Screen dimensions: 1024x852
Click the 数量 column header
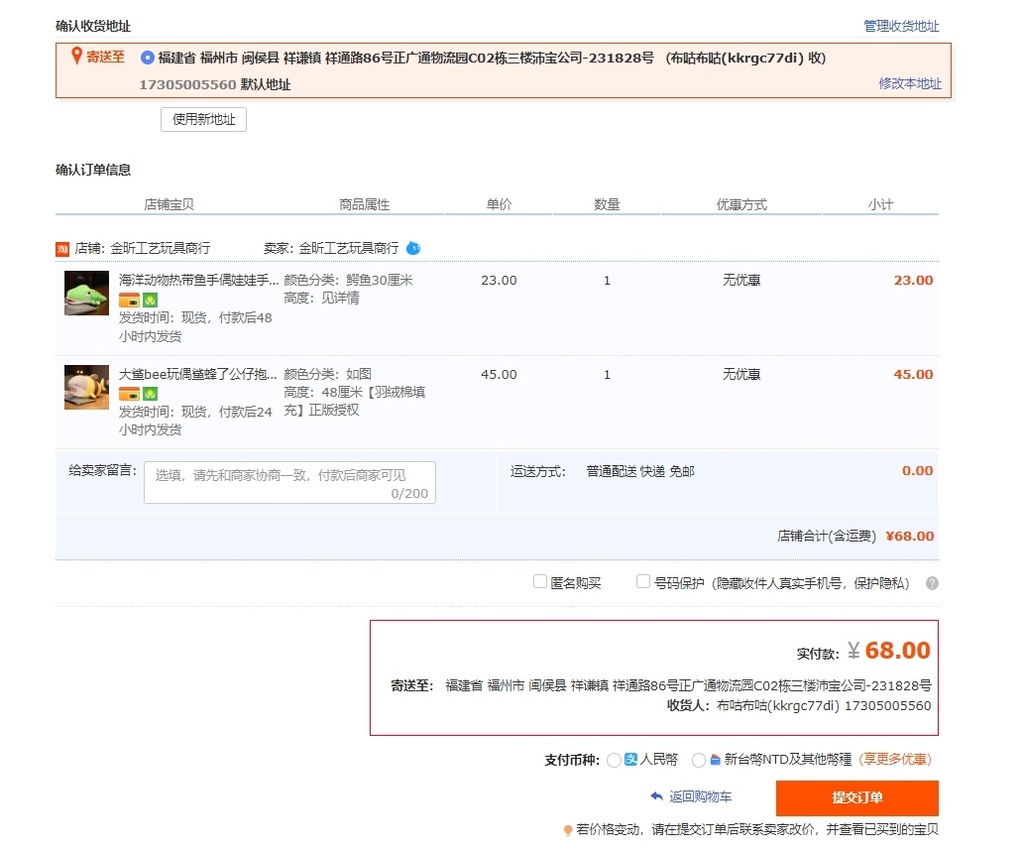pos(607,204)
